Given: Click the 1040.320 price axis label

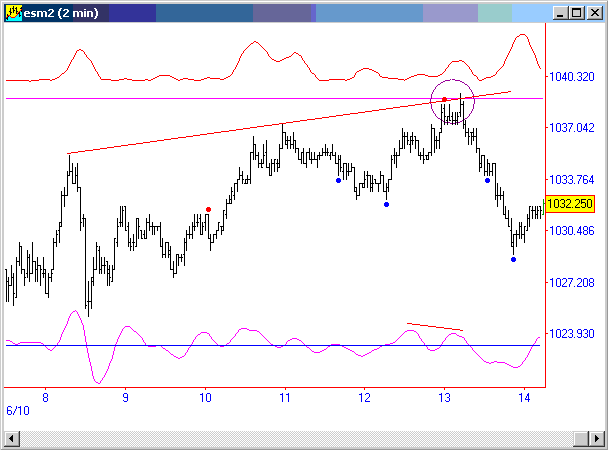Looking at the screenshot, I should 573,76.
